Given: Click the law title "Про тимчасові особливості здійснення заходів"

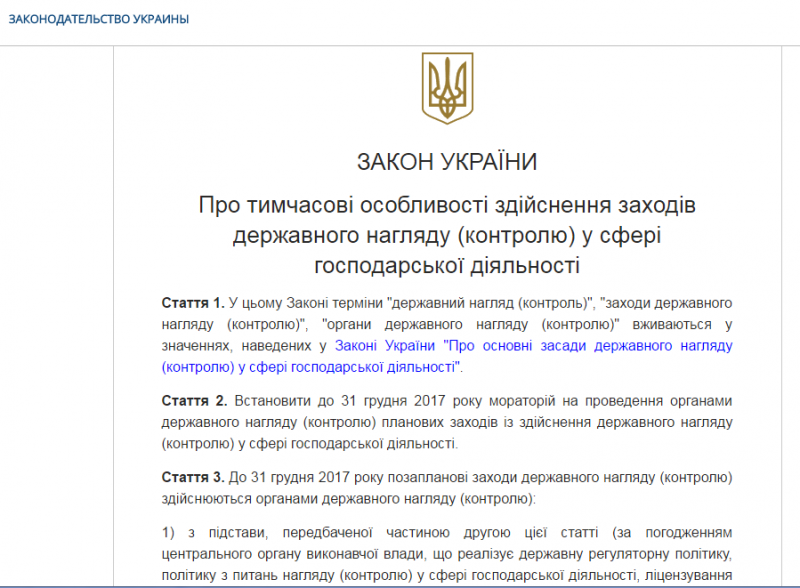Looking at the screenshot, I should click(446, 206).
